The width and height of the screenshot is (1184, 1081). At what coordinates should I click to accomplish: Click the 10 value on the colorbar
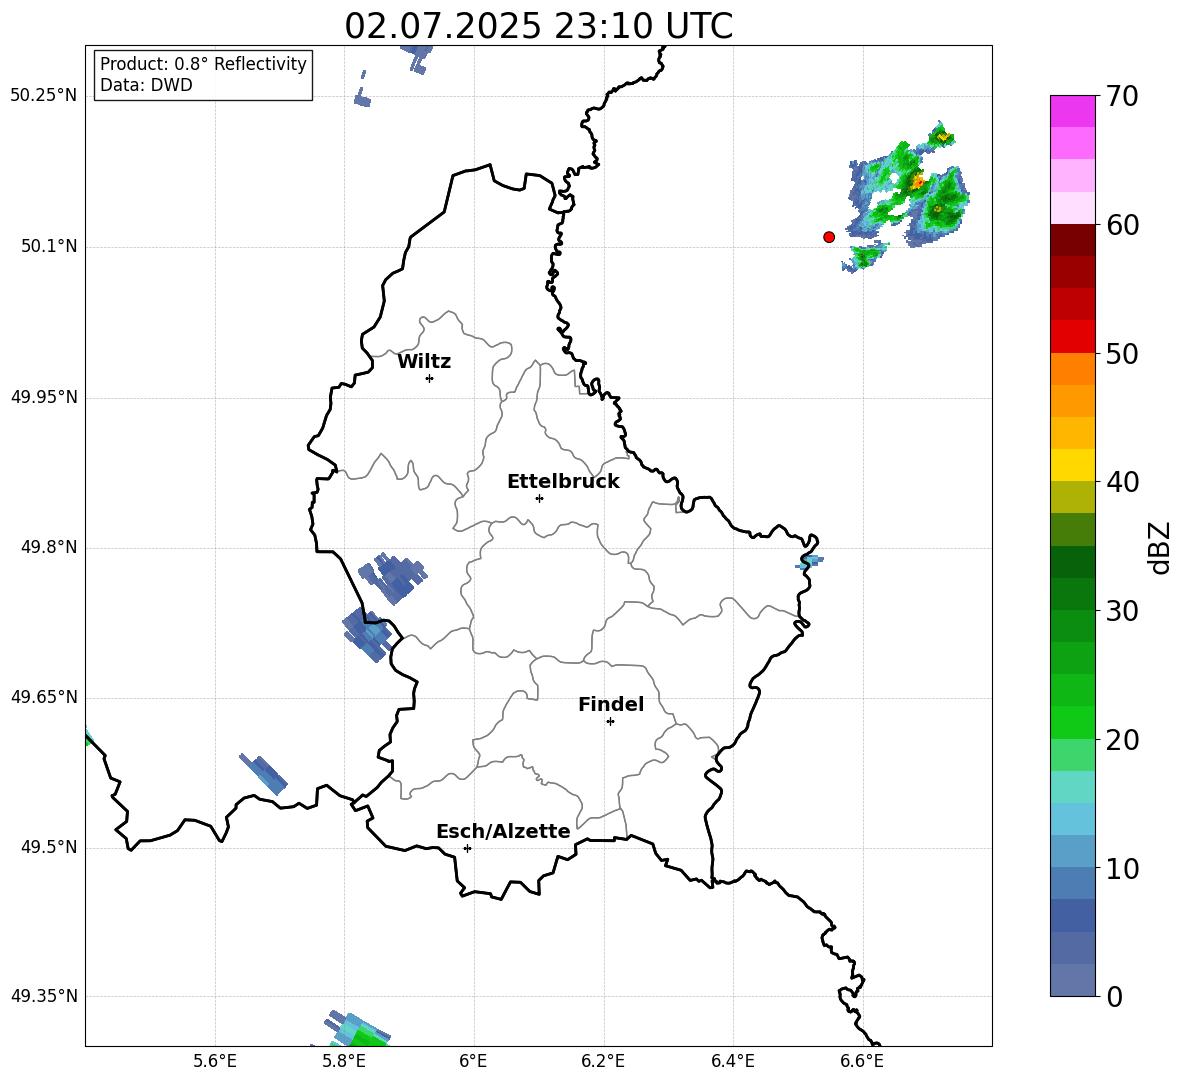pos(1122,868)
